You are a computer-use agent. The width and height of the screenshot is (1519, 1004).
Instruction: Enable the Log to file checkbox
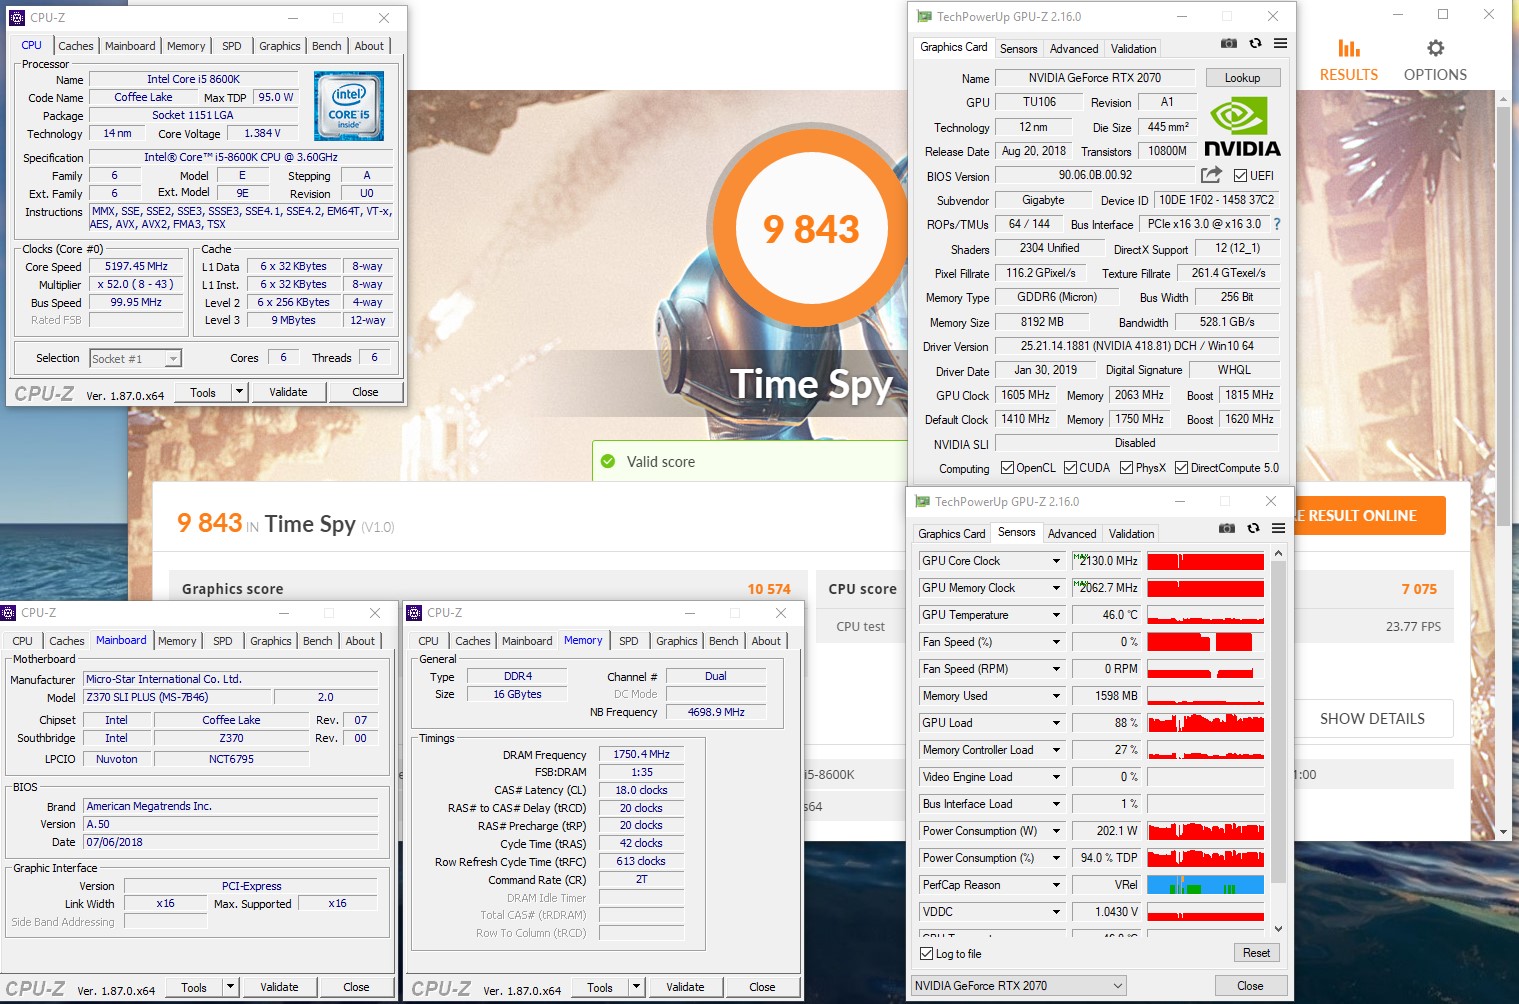(x=926, y=954)
